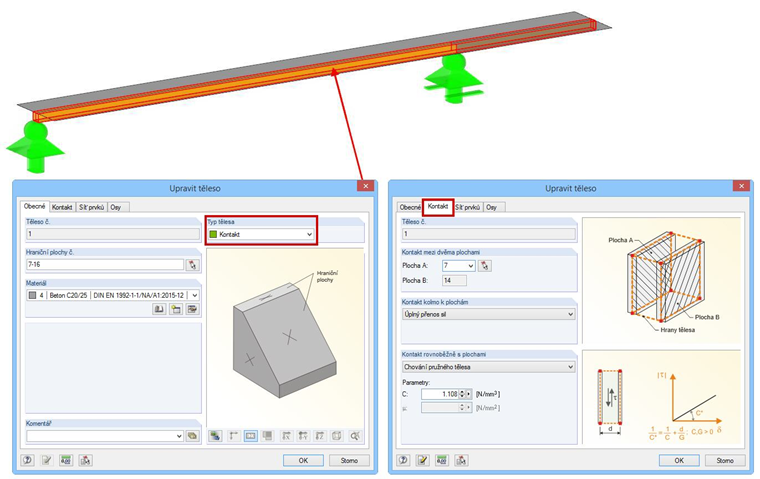Click C parameter value field 1.108

point(440,394)
